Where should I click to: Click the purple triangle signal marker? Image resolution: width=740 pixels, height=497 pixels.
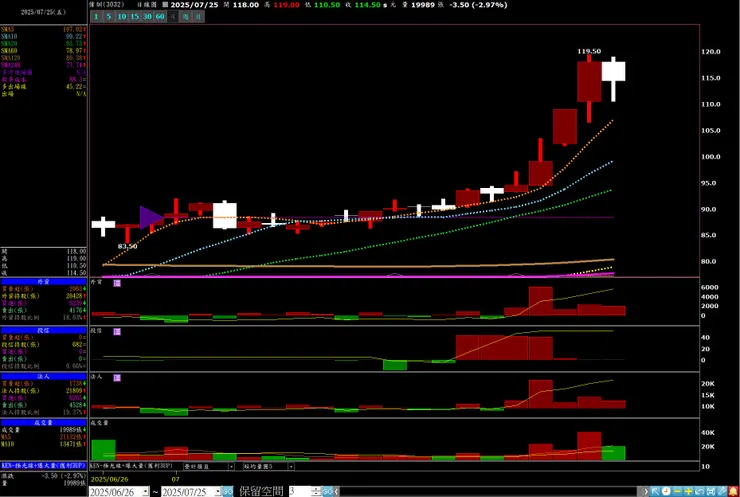[x=151, y=218]
